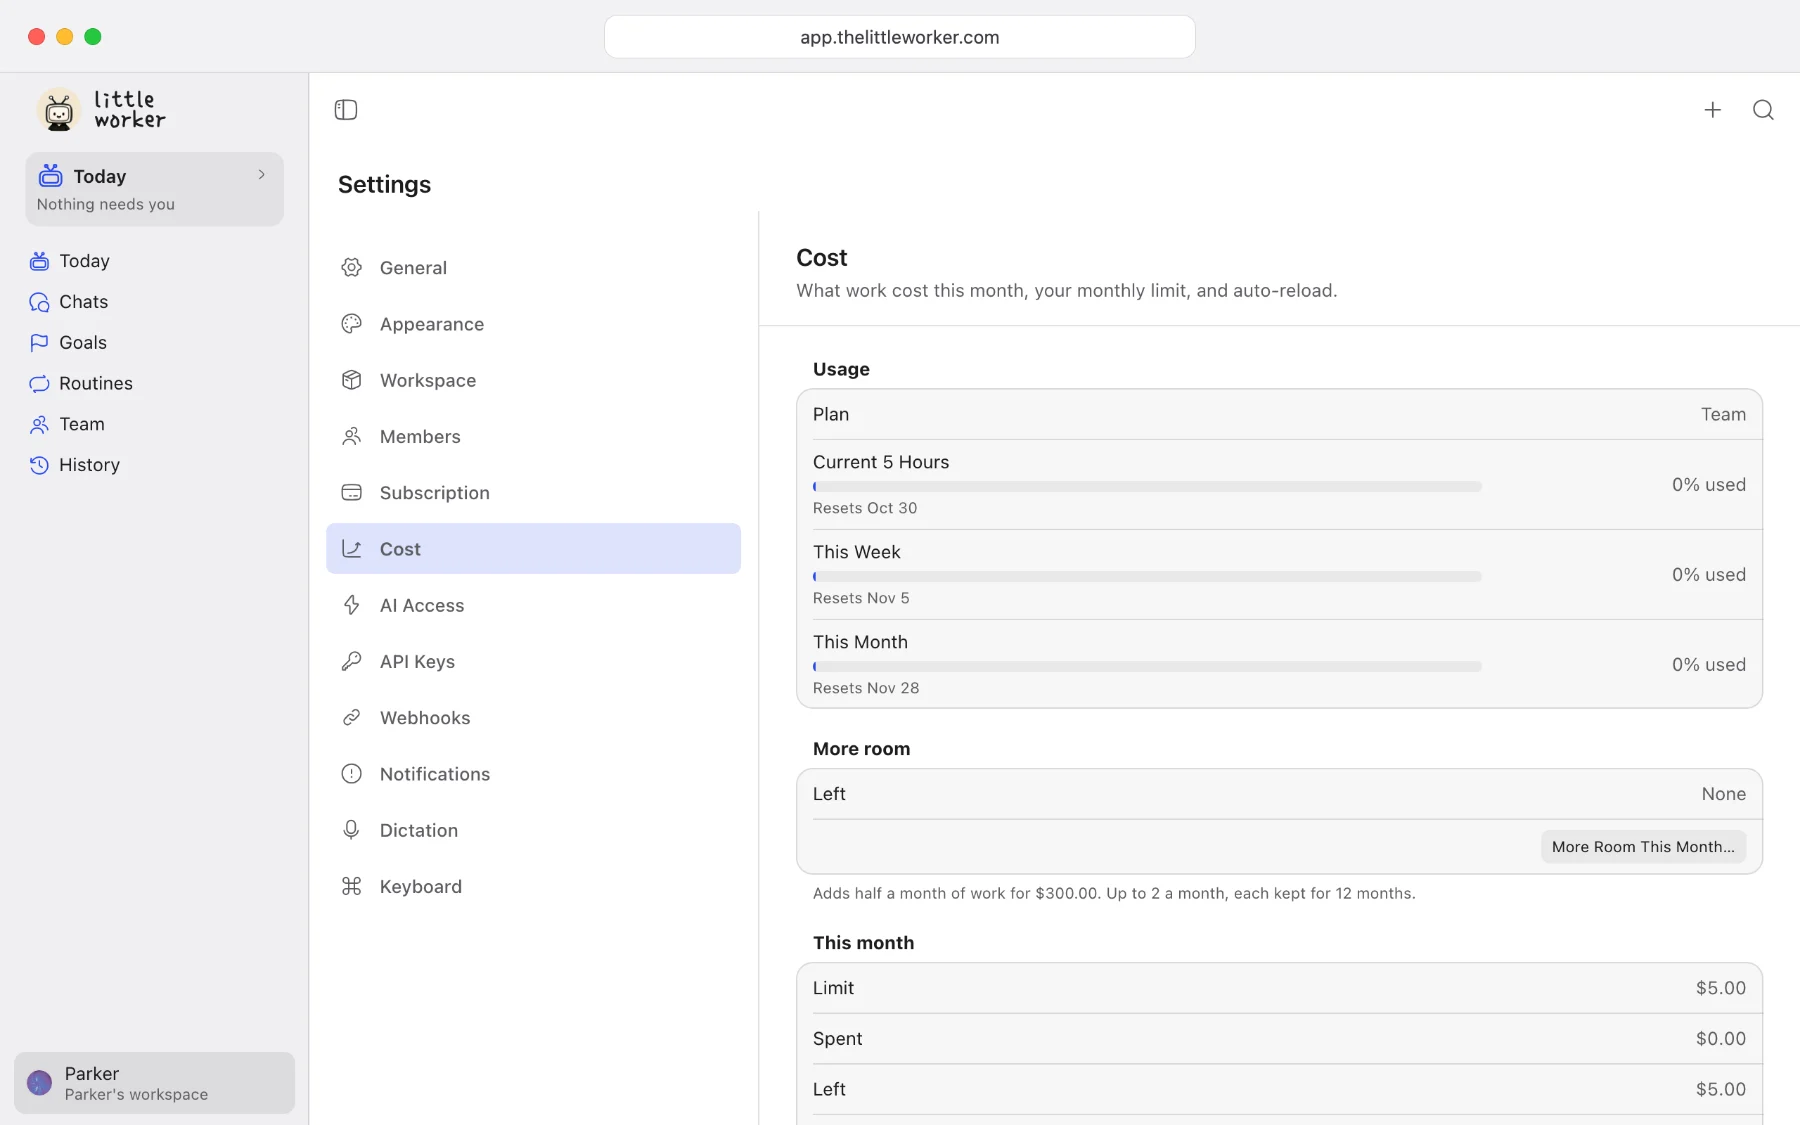Click the Spent value $0.00
Viewport: 1800px width, 1125px height.
pos(1720,1039)
